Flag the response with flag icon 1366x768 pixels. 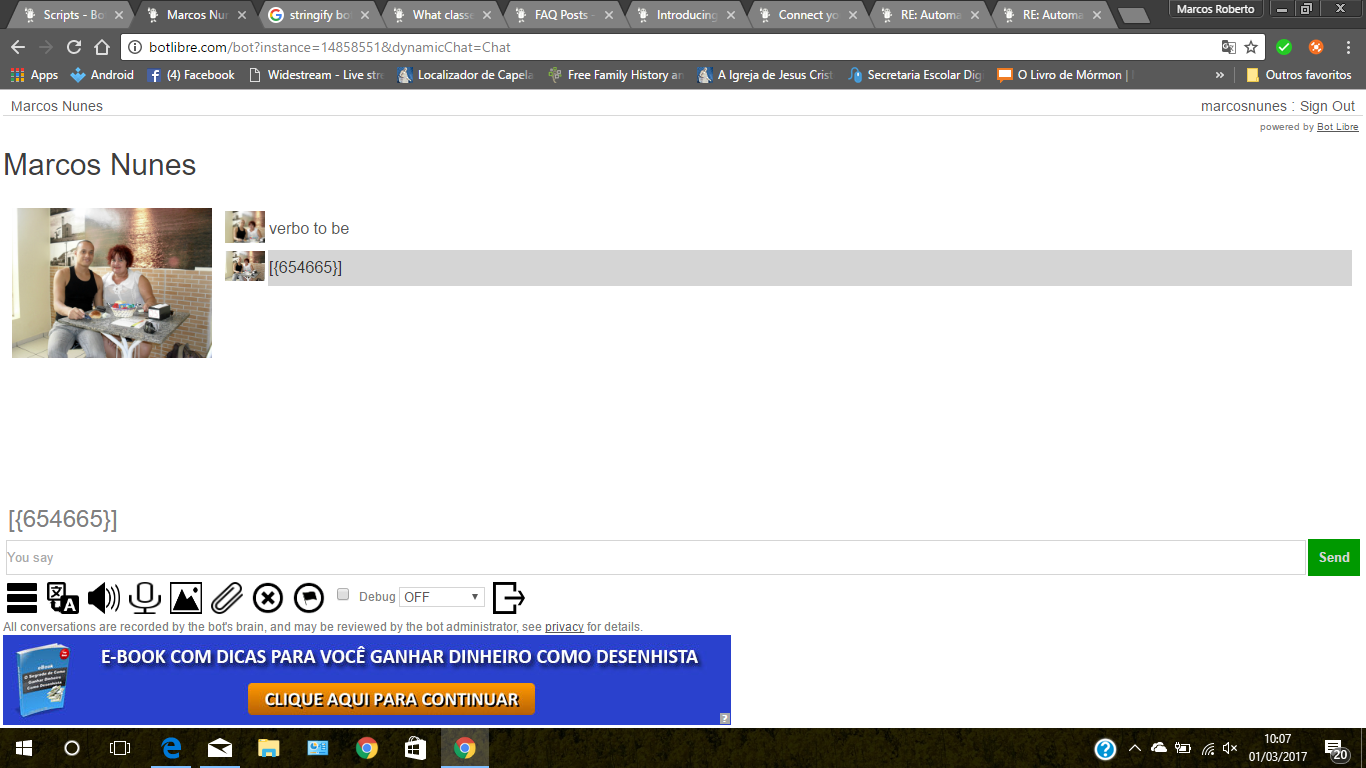point(309,597)
